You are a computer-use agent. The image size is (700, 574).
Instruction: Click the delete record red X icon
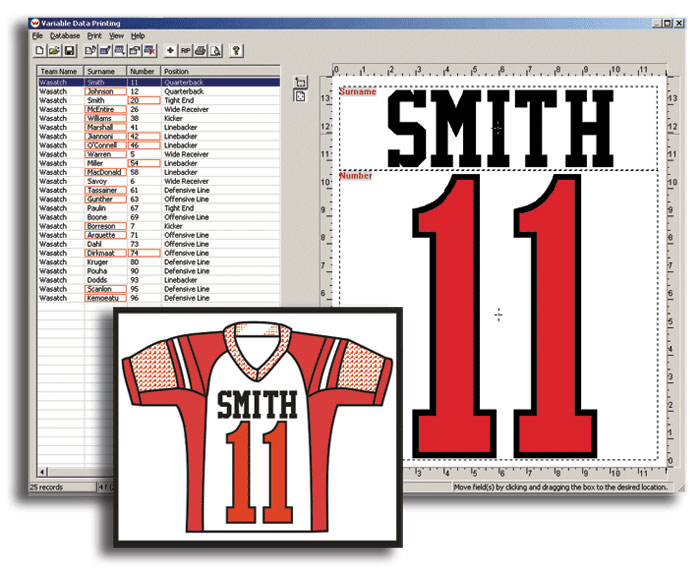[x=150, y=50]
